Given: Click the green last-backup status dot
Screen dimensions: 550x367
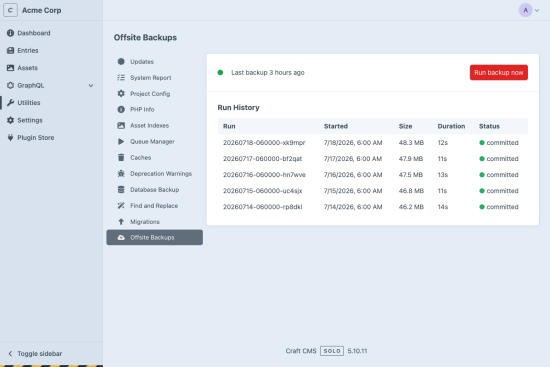Looking at the screenshot, I should tap(220, 73).
